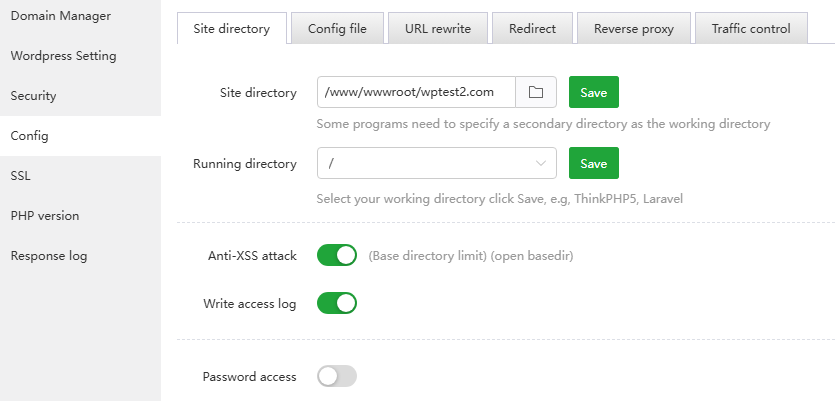Image resolution: width=835 pixels, height=401 pixels.
Task: Open the PHP version sidebar item
Action: coord(45,215)
